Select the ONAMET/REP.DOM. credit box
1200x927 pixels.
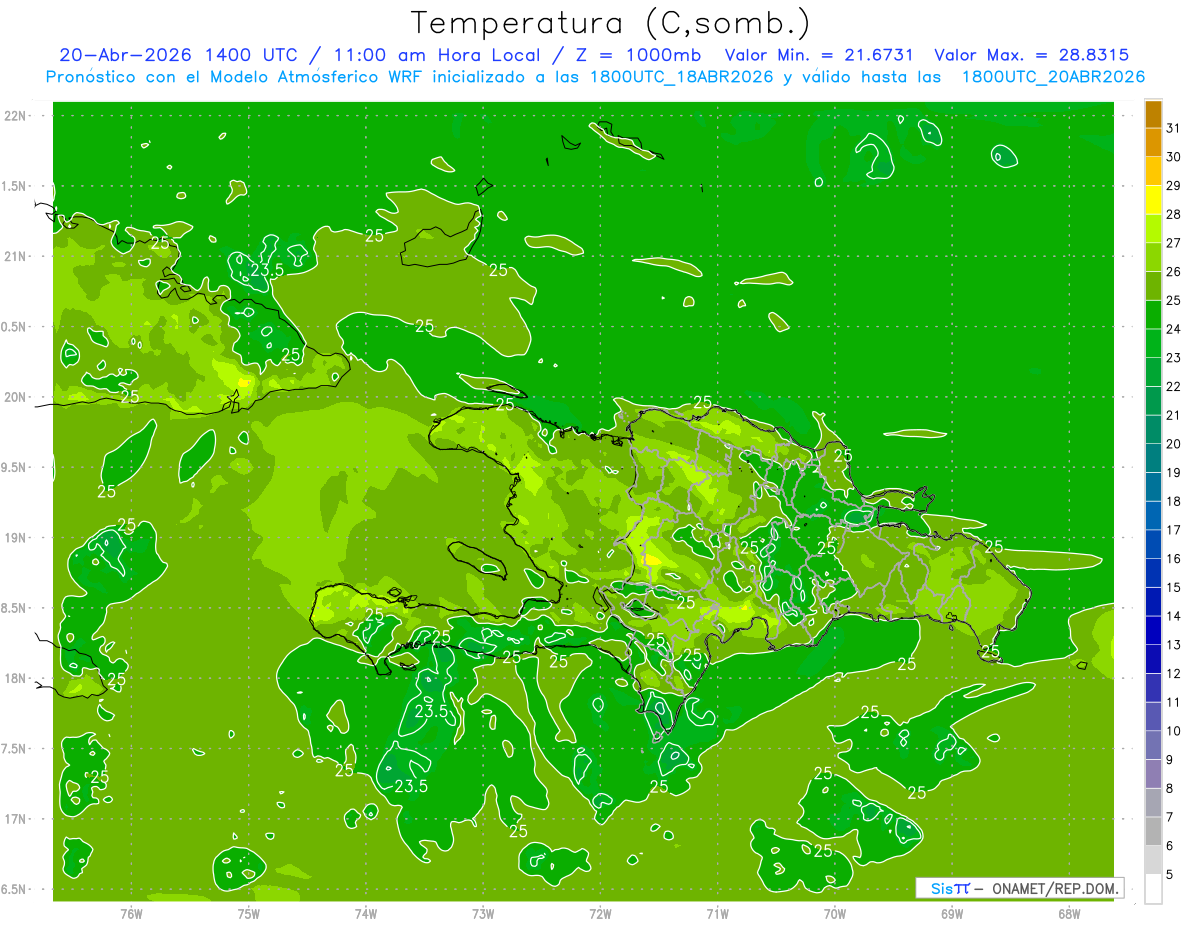pos(1019,888)
